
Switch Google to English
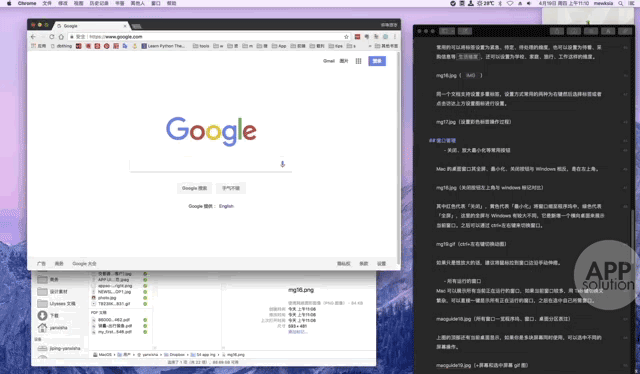click(226, 206)
